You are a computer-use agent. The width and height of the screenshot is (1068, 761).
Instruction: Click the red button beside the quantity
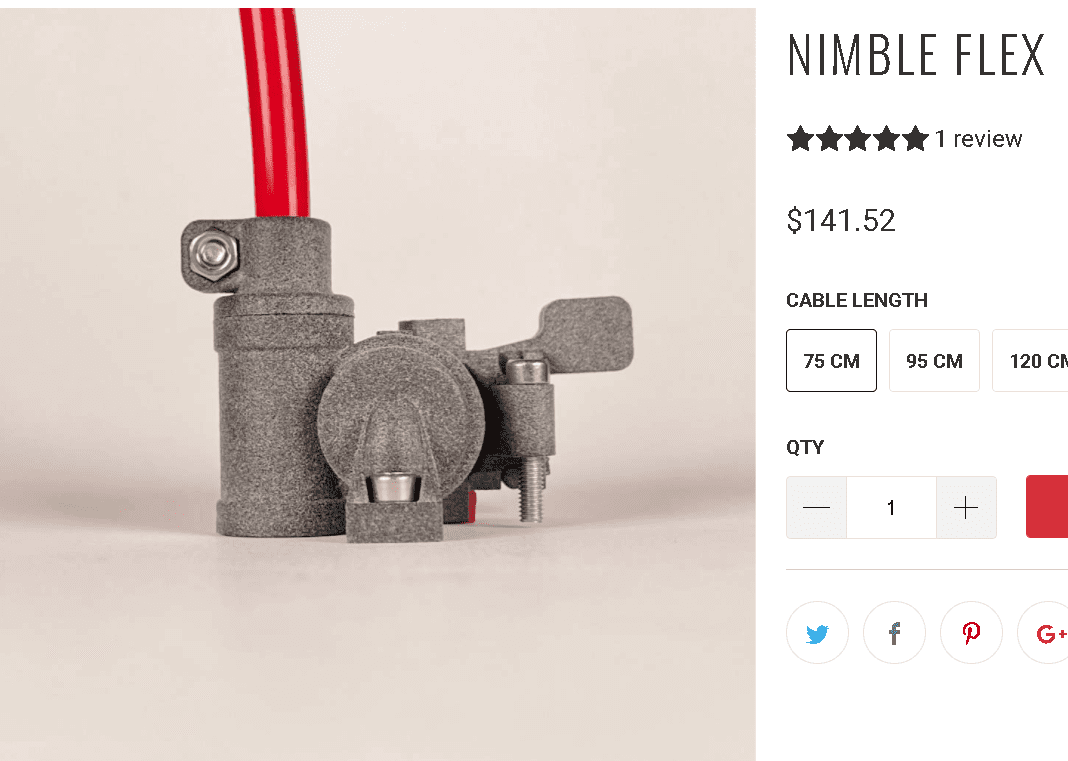(1048, 506)
